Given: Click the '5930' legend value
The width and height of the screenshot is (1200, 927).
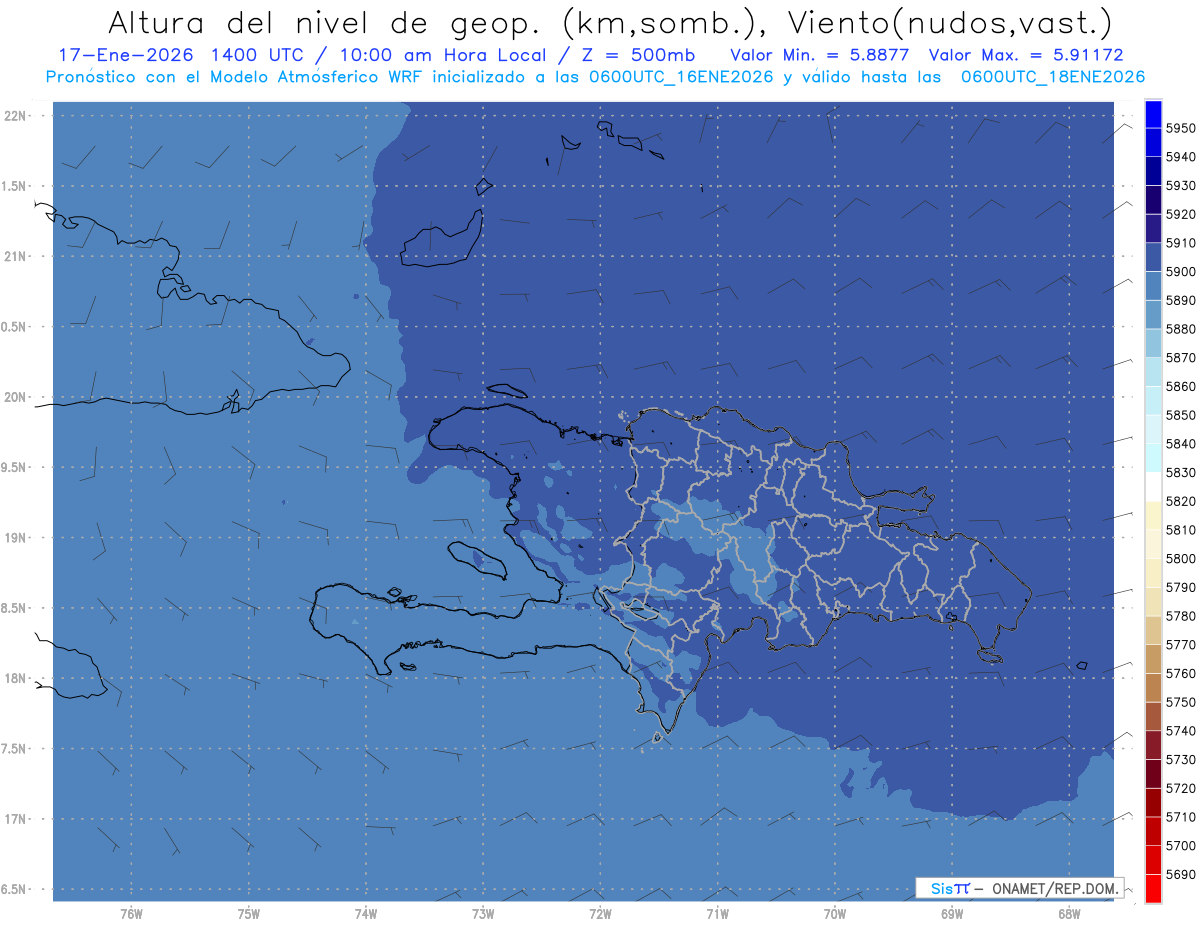Looking at the screenshot, I should click(x=1181, y=186).
